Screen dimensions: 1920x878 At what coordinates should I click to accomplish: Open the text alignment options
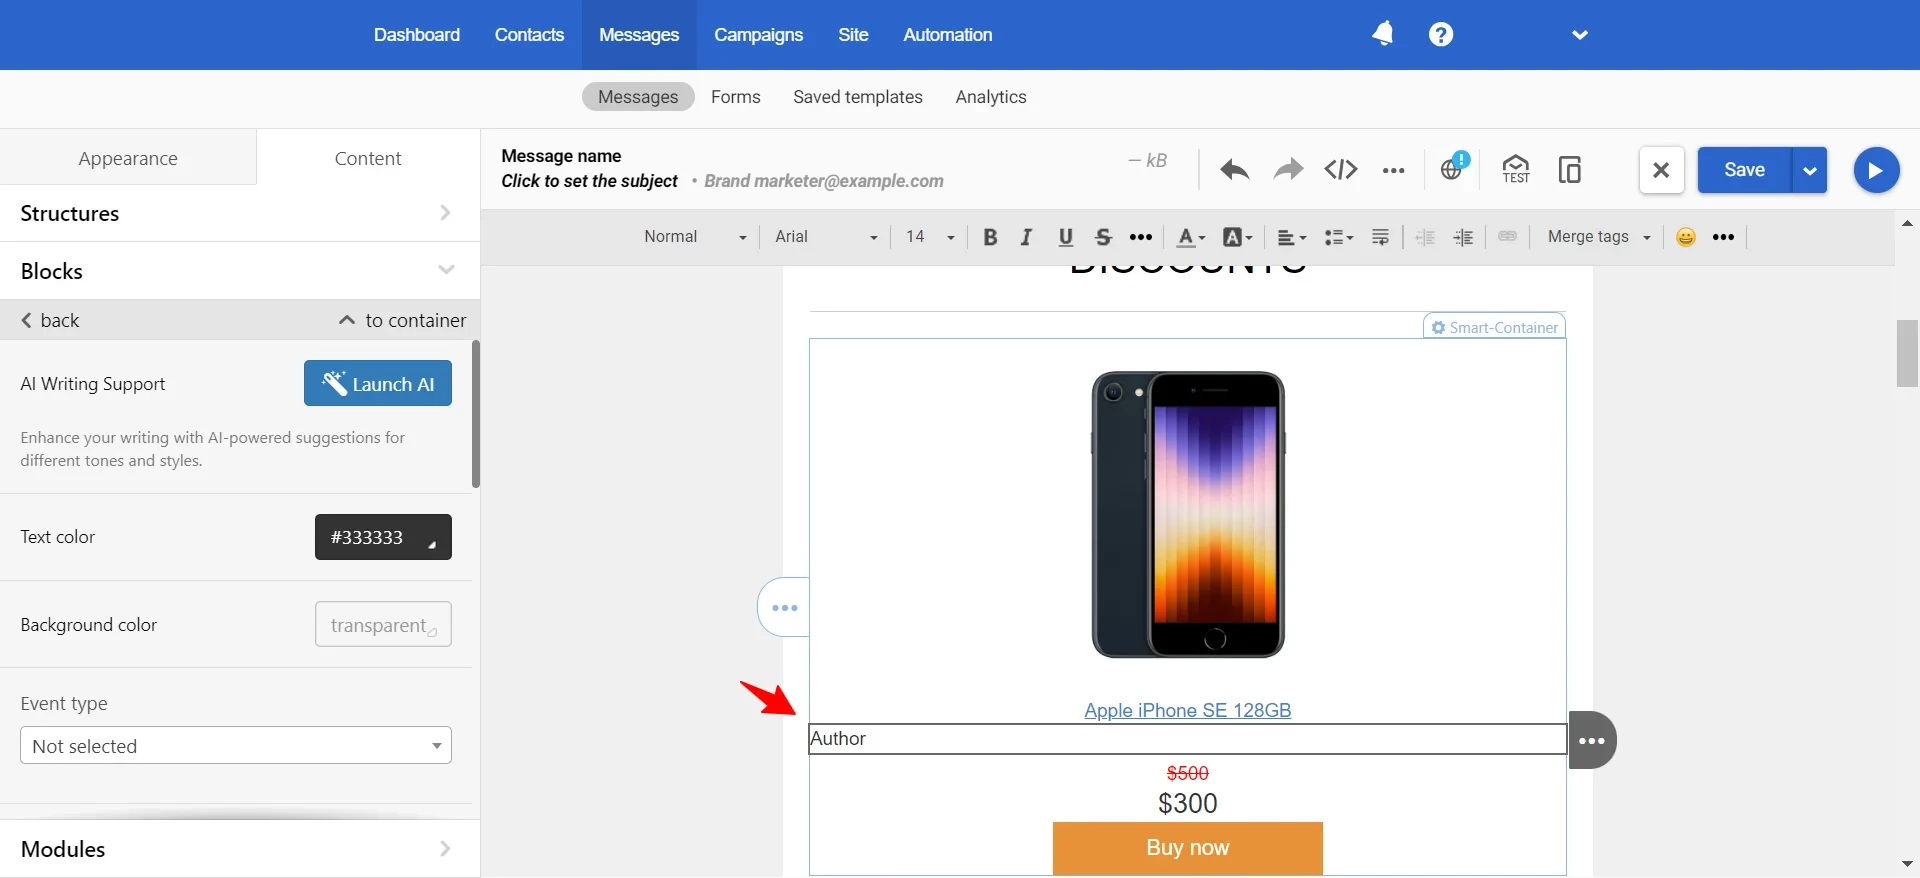point(1291,237)
